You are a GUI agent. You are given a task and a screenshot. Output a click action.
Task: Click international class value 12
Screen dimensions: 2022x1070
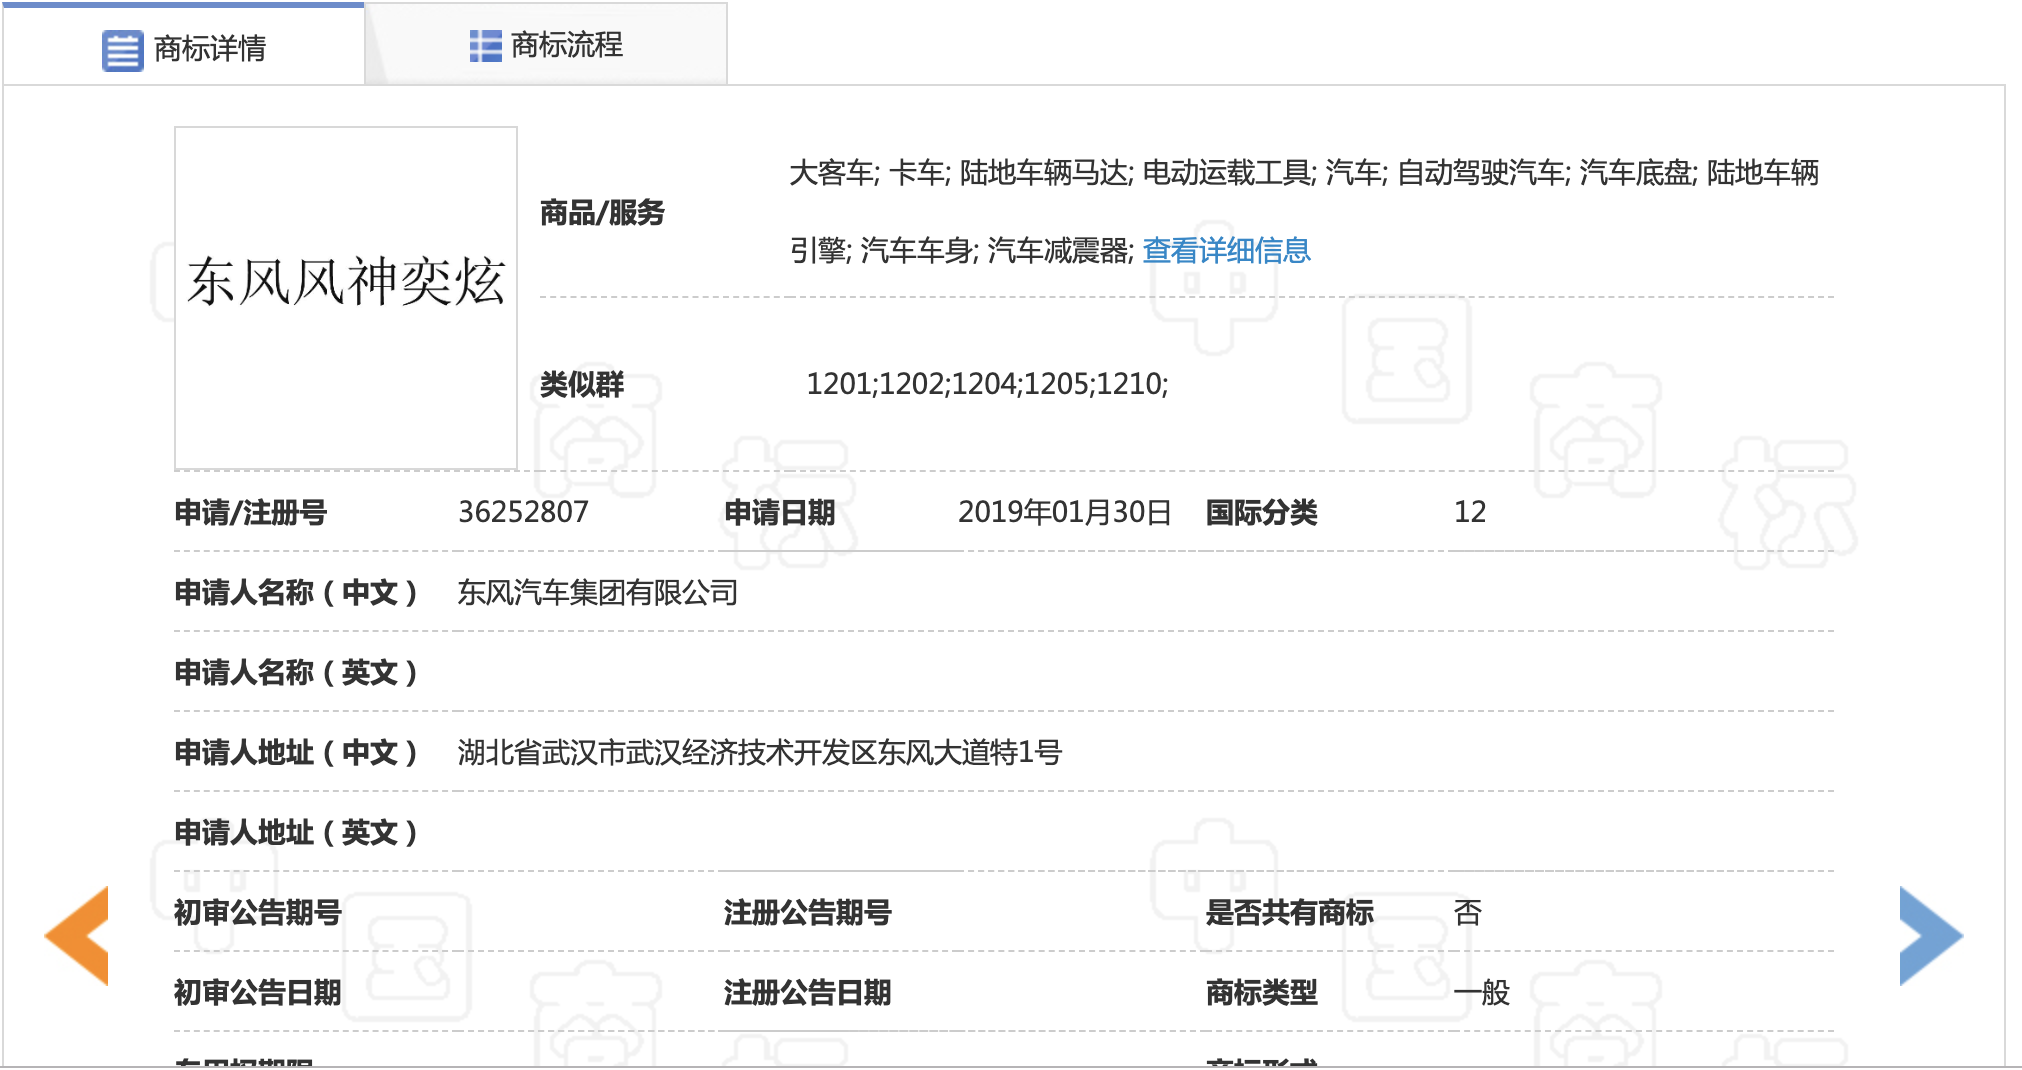point(1470,512)
